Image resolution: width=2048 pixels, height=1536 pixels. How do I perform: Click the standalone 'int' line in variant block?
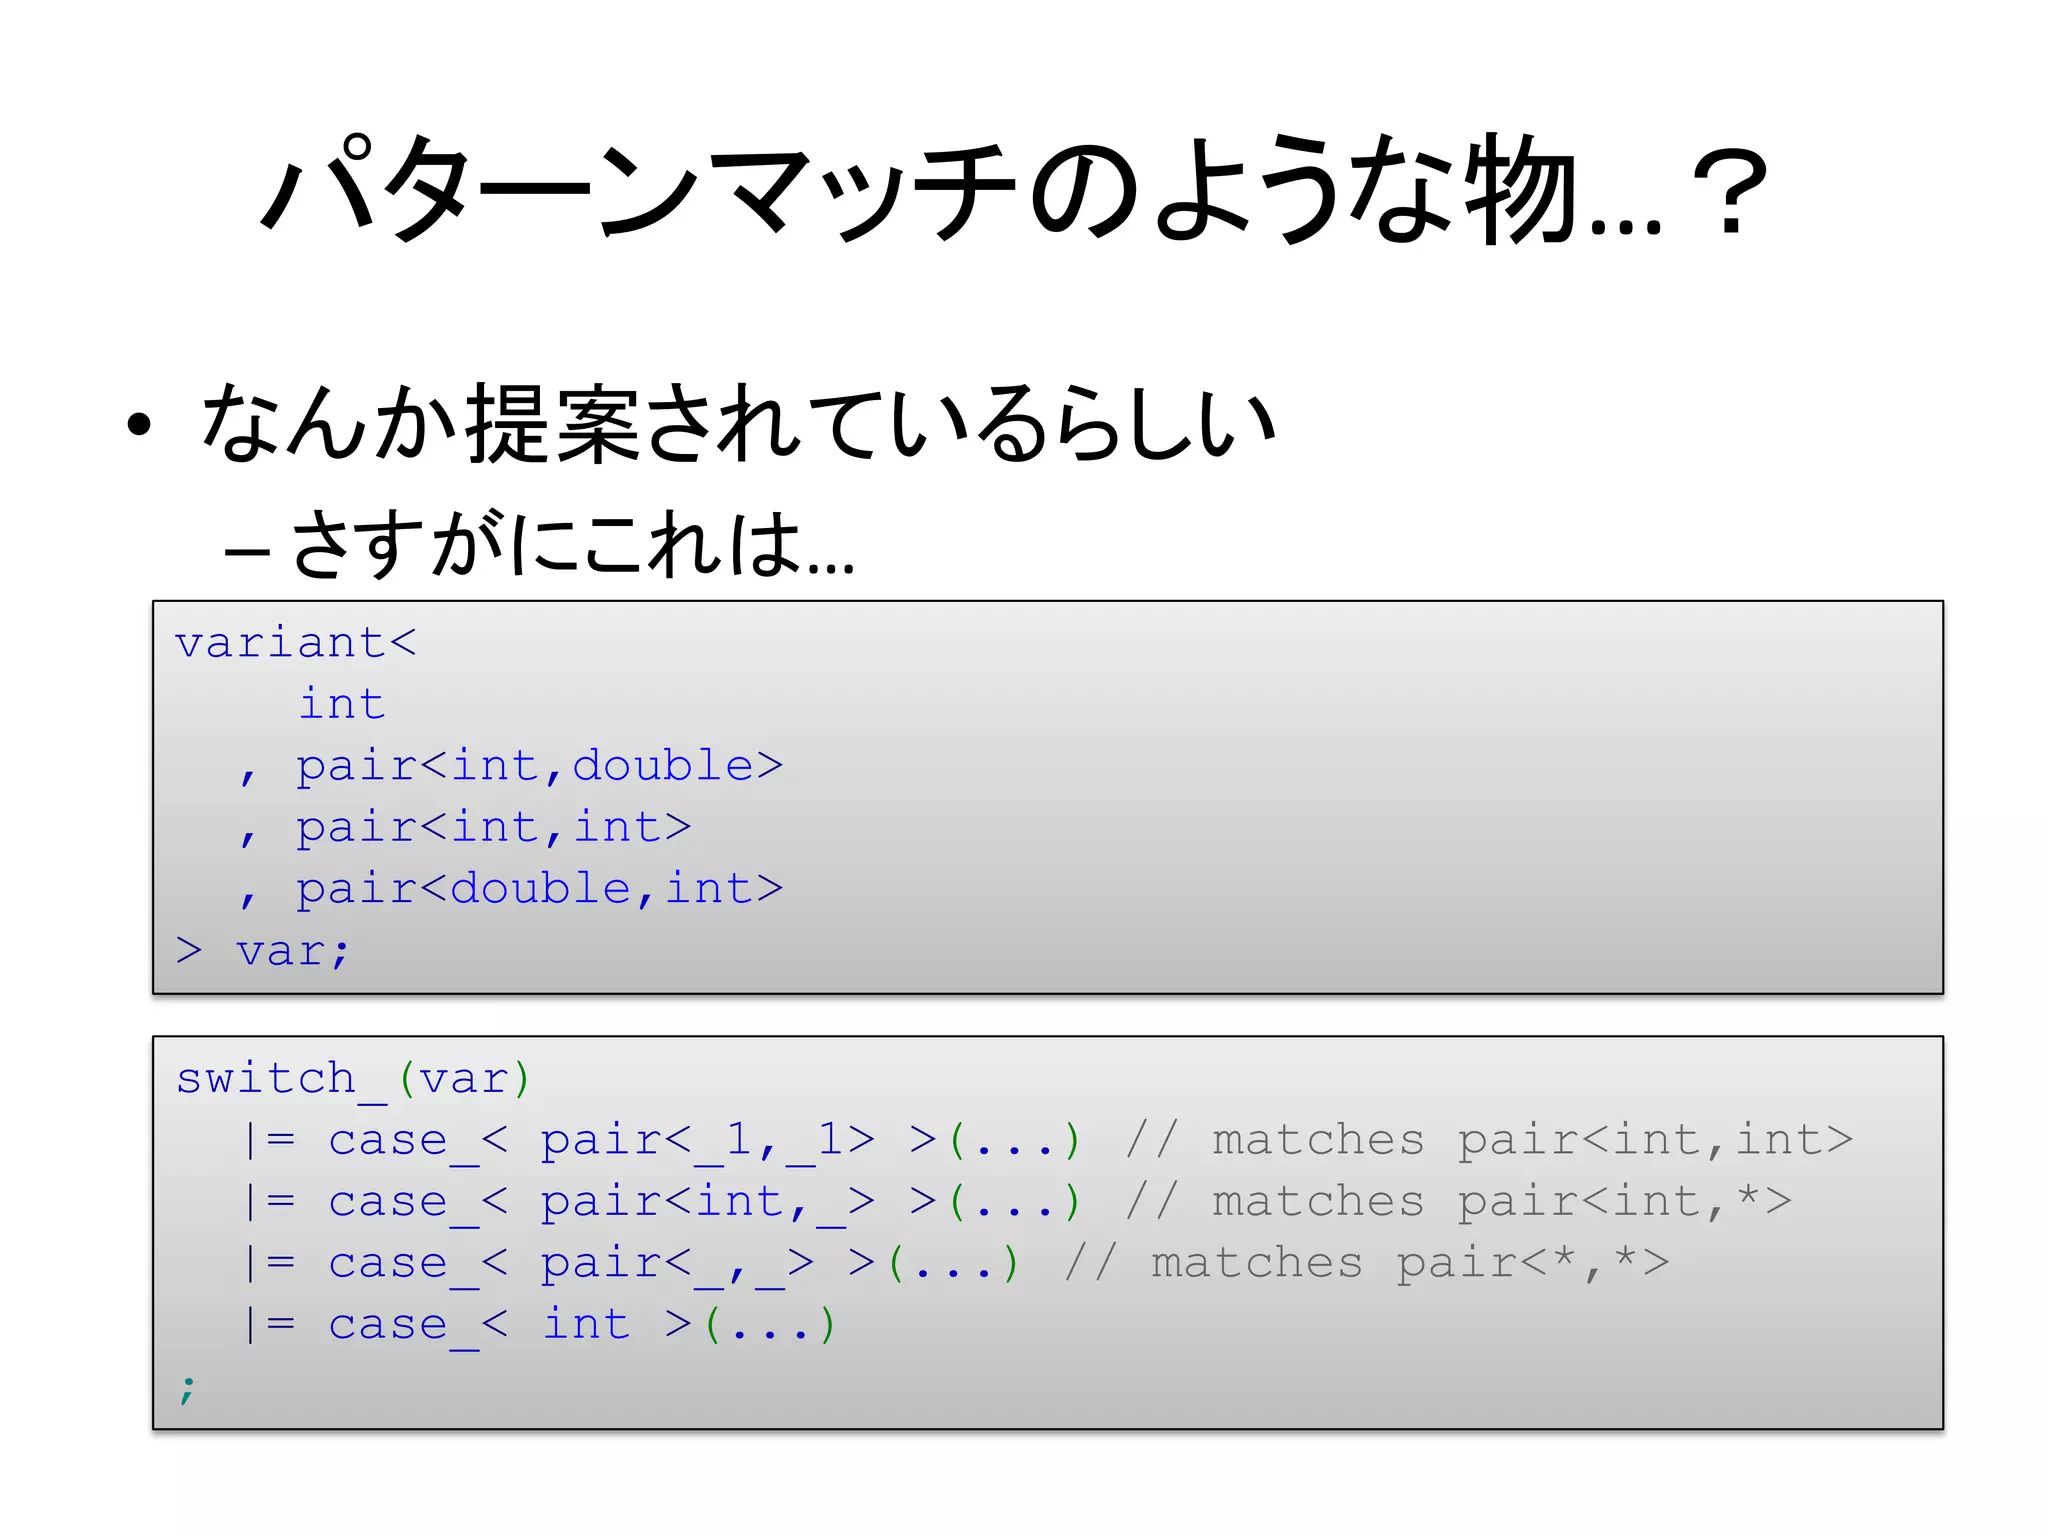(x=342, y=703)
